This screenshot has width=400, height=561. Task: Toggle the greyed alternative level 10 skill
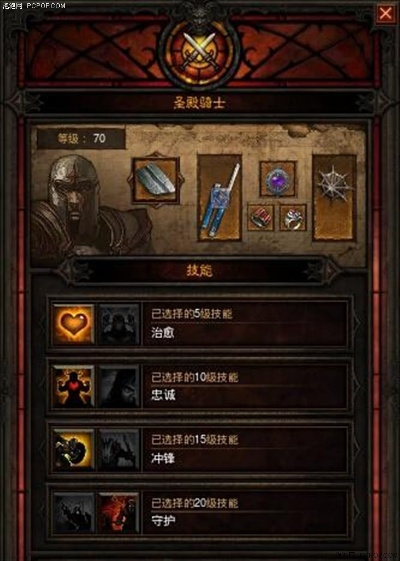(x=119, y=386)
